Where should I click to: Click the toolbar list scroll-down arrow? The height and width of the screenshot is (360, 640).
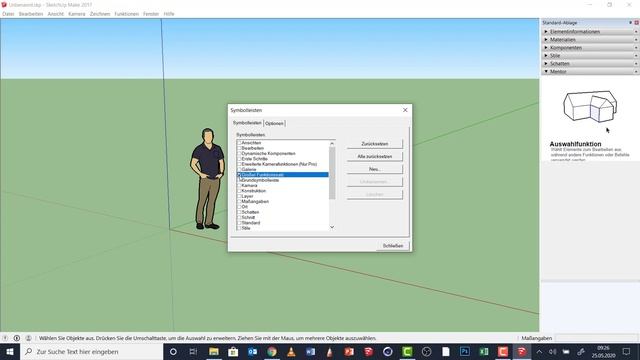tap(332, 227)
